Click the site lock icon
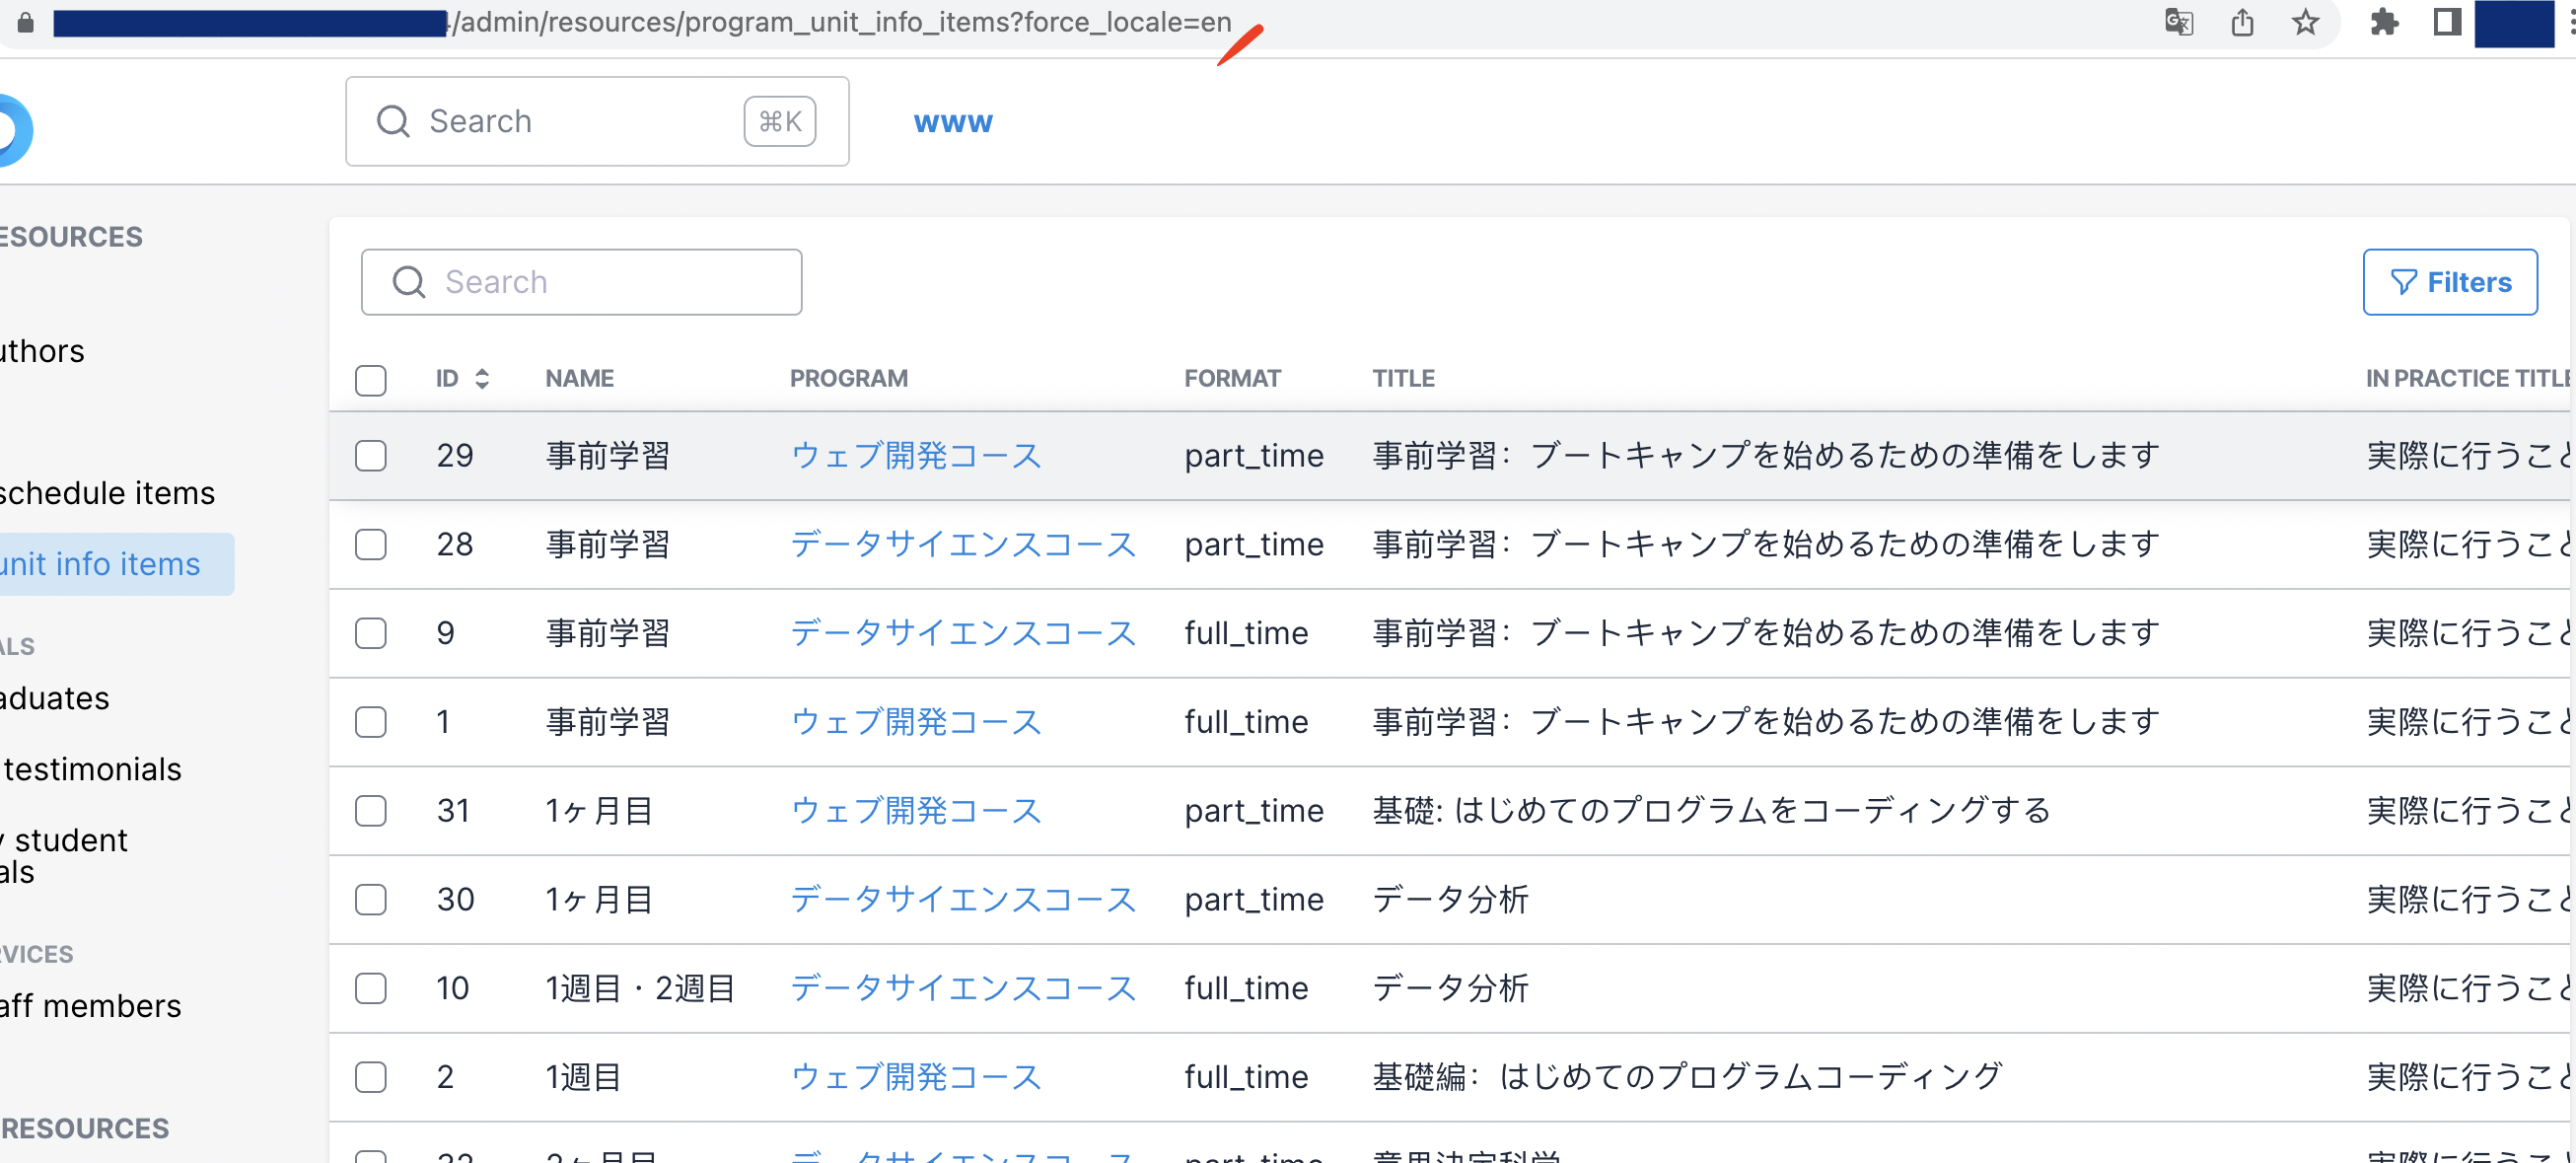The height and width of the screenshot is (1163, 2576). coord(26,22)
